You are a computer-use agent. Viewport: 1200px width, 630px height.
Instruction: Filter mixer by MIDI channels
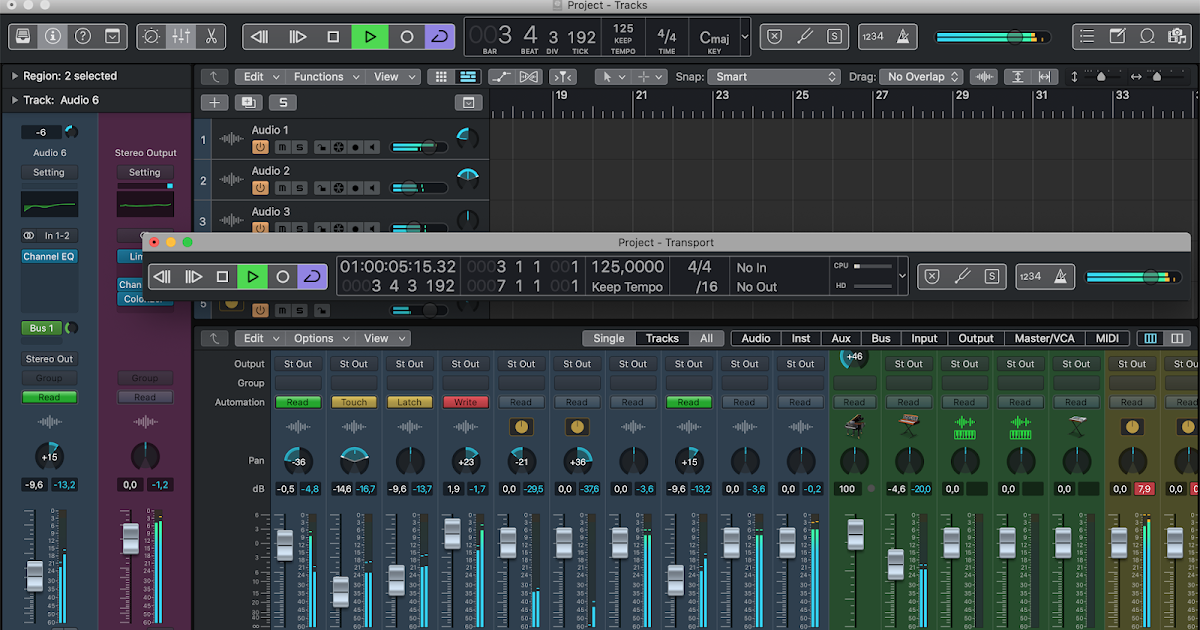[x=1107, y=338]
